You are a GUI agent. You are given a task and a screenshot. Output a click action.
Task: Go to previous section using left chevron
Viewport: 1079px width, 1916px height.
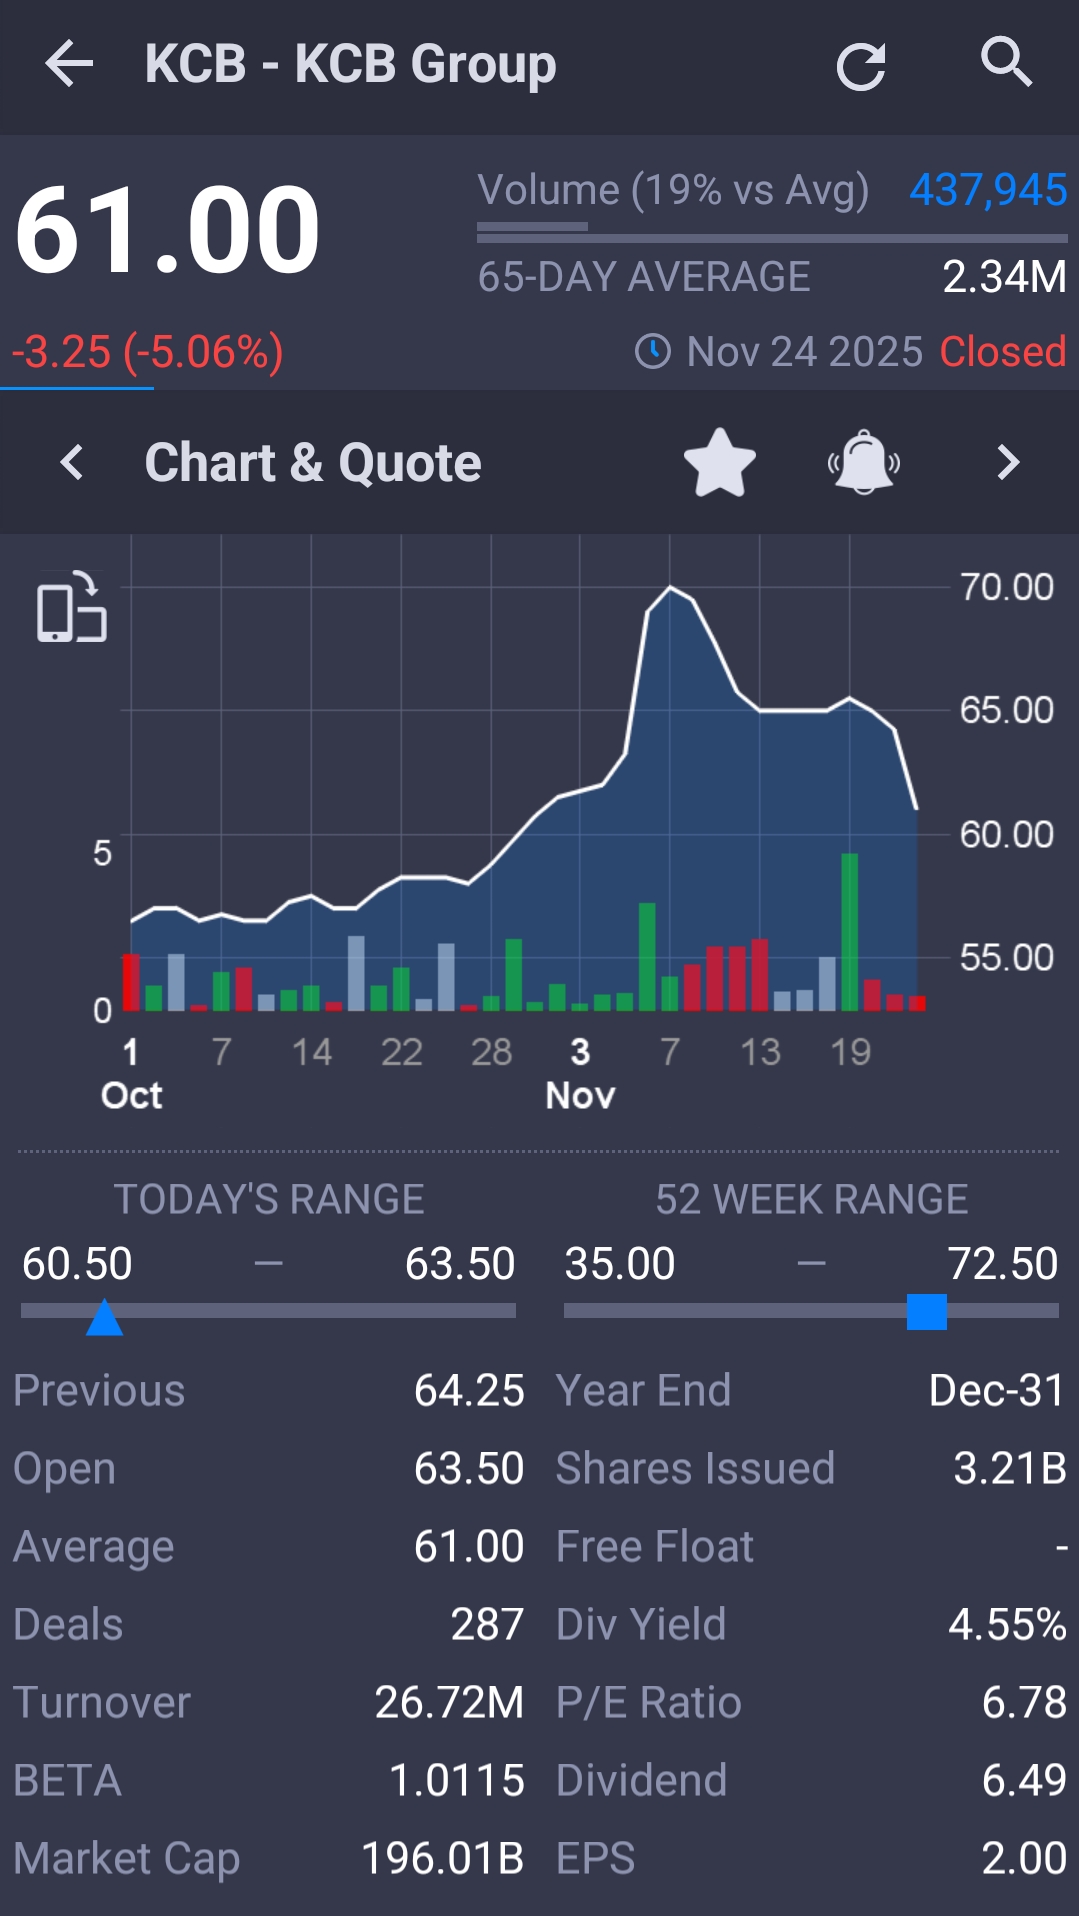[72, 463]
